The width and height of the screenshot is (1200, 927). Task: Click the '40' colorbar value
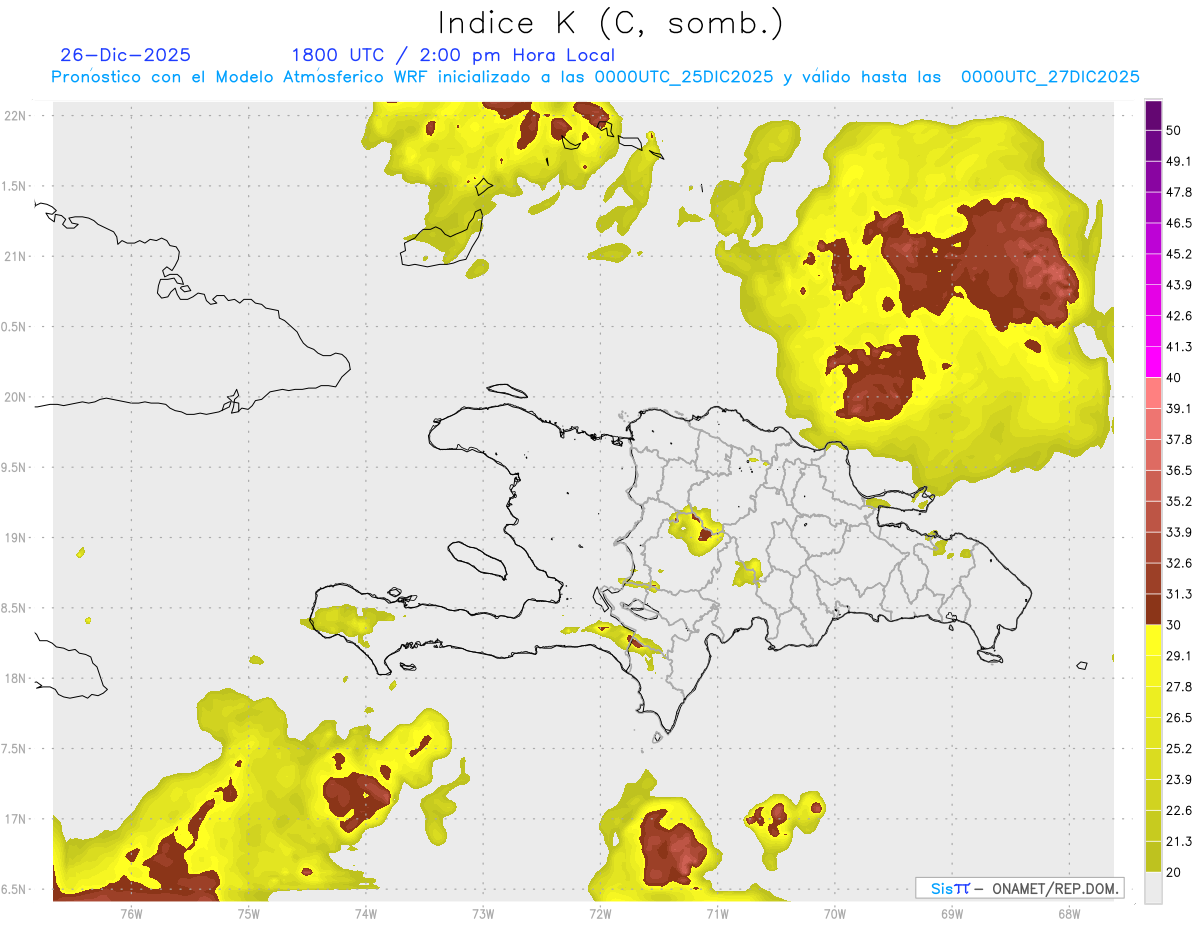point(1174,378)
